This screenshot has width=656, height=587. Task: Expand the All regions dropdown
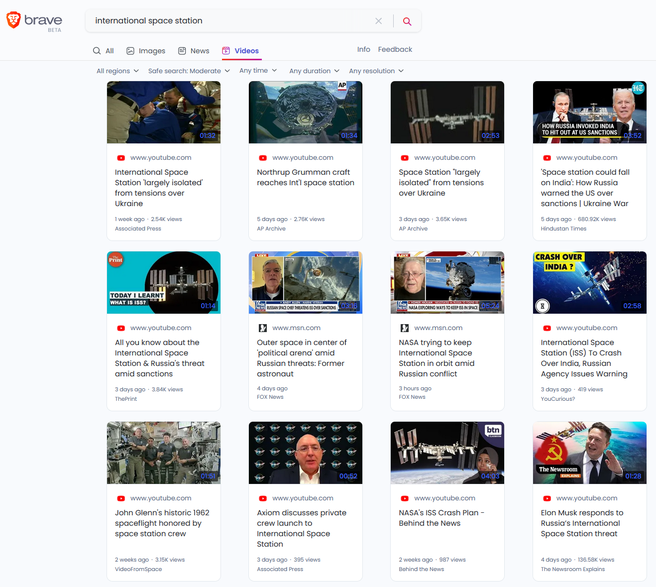118,71
